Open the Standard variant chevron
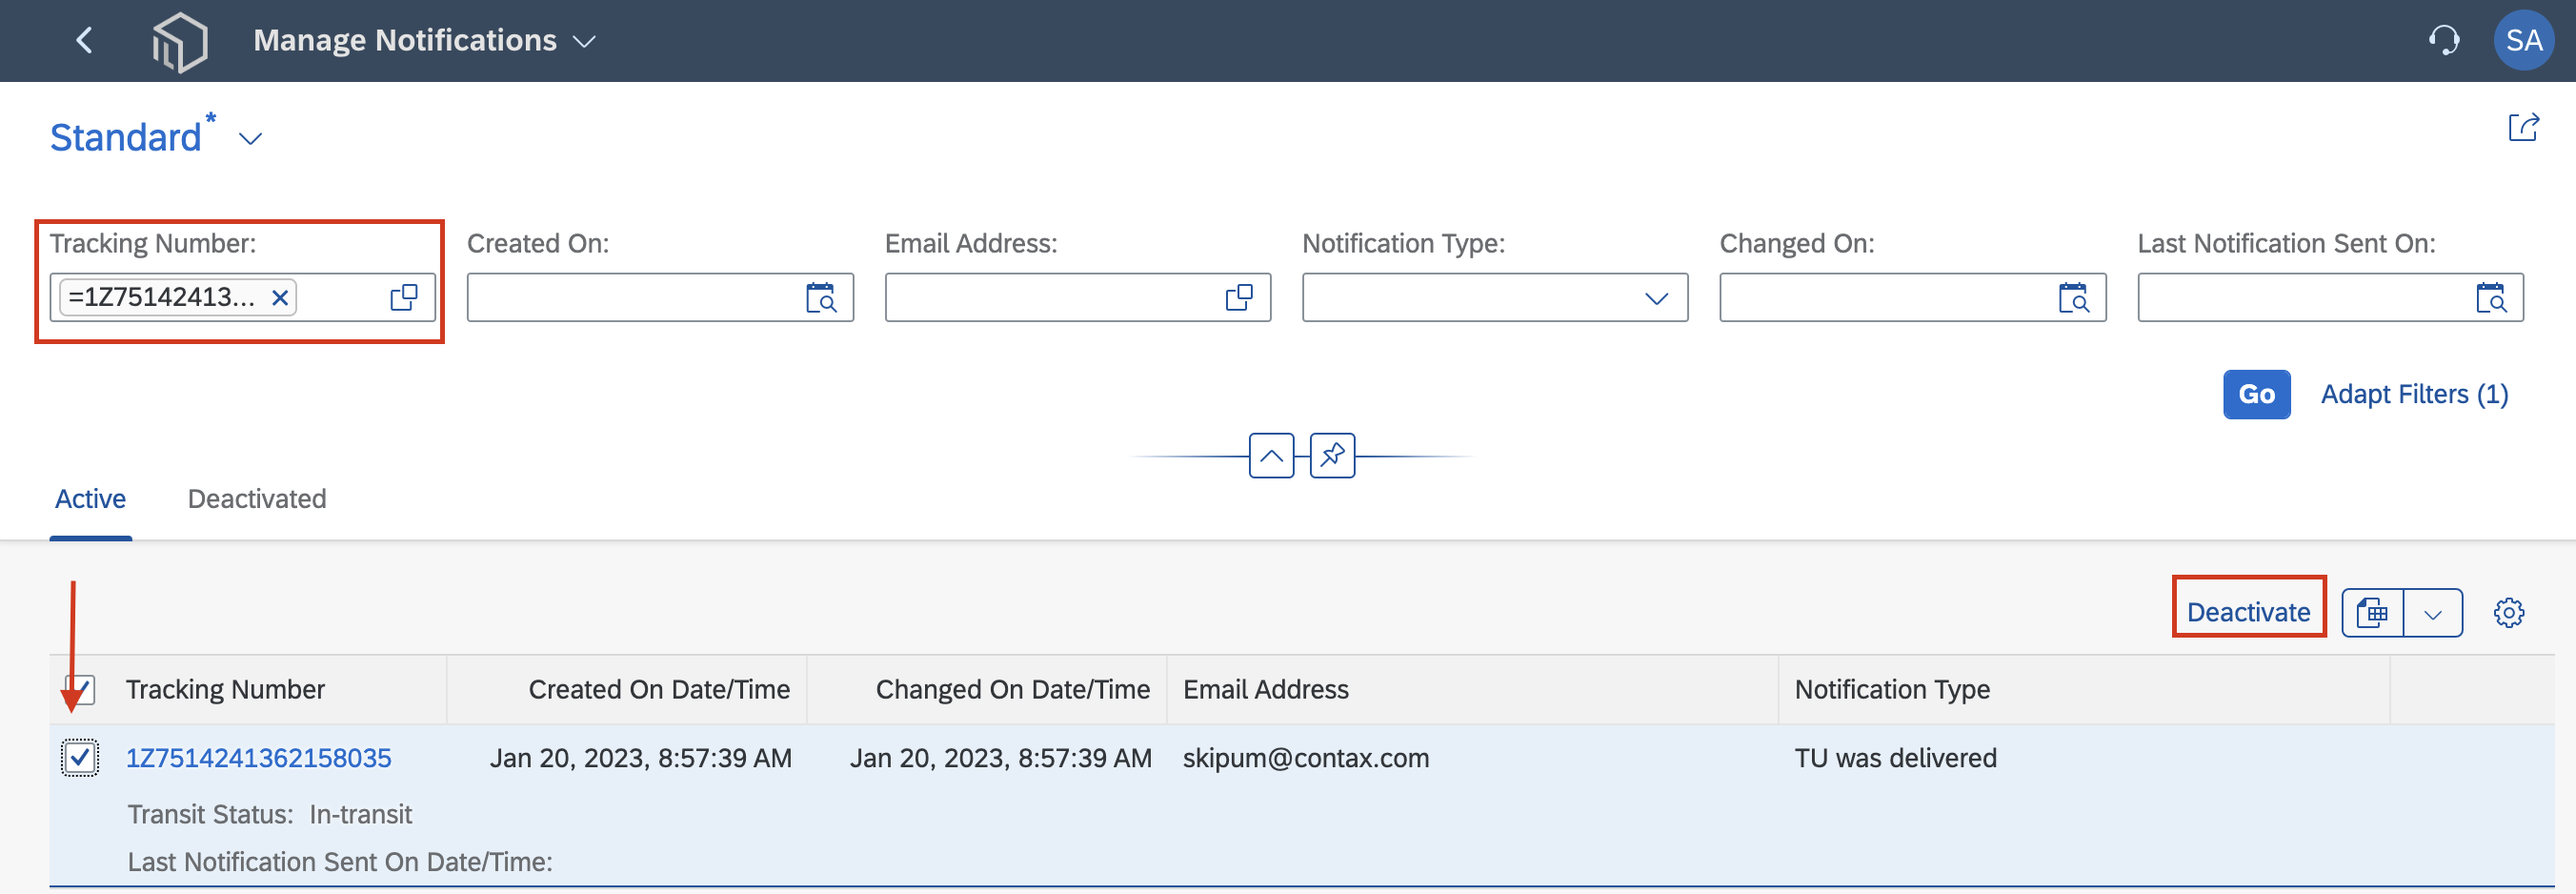2576x894 pixels. pyautogui.click(x=250, y=139)
